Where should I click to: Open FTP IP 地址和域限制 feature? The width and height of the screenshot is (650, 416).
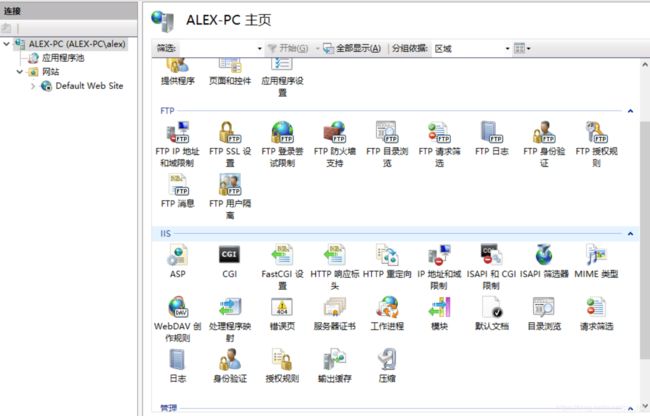coord(177,144)
